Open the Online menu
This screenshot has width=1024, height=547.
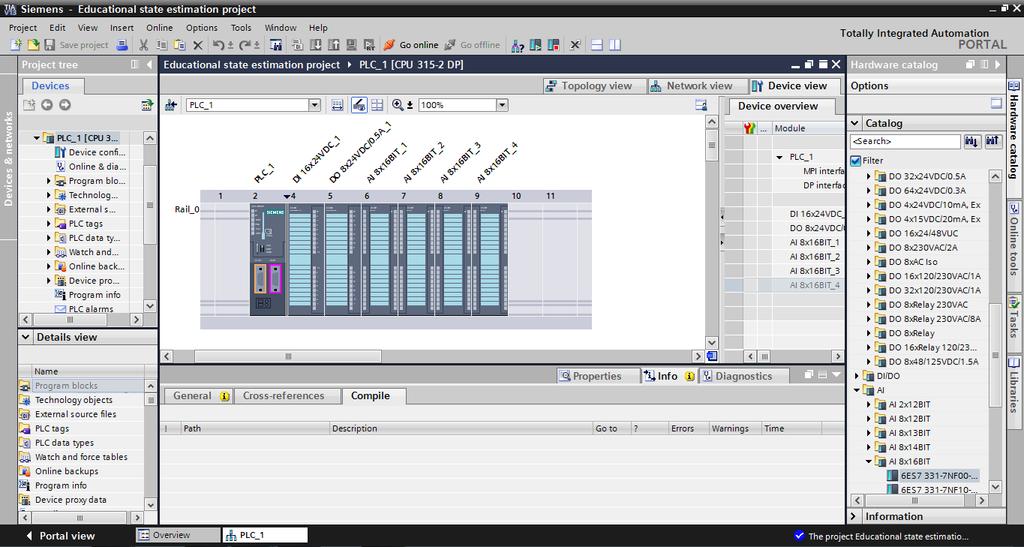coord(159,27)
